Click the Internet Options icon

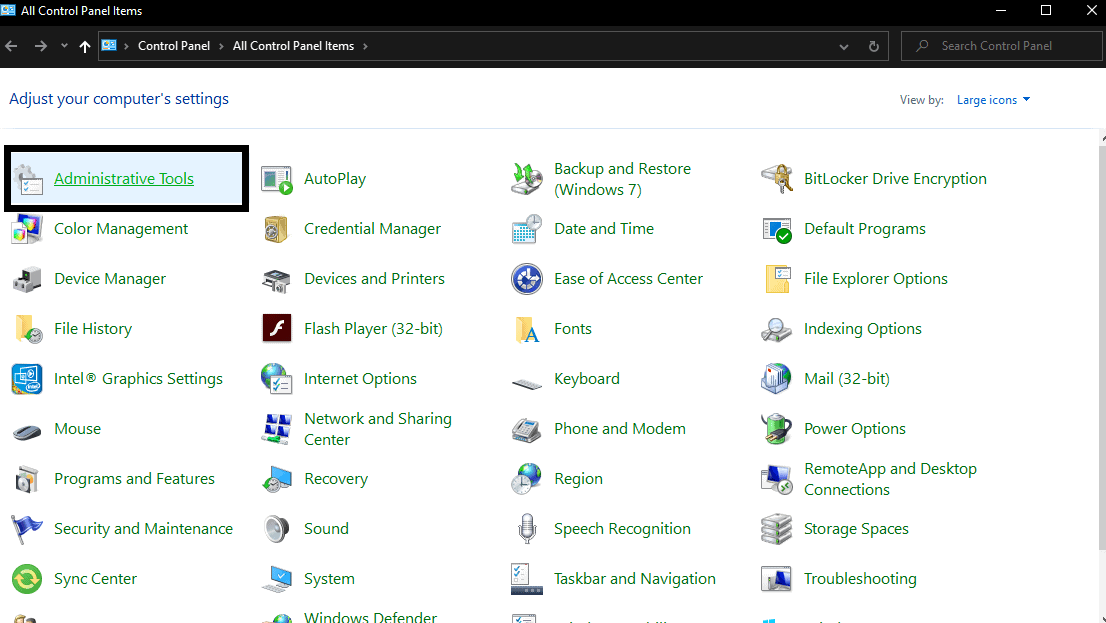[276, 380]
